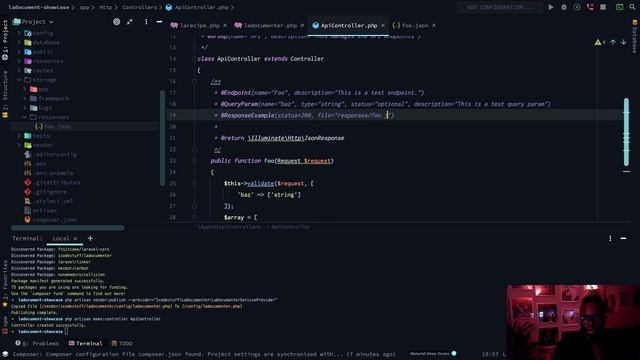
Task: Open inspection warnings indicator
Action: click(600, 42)
